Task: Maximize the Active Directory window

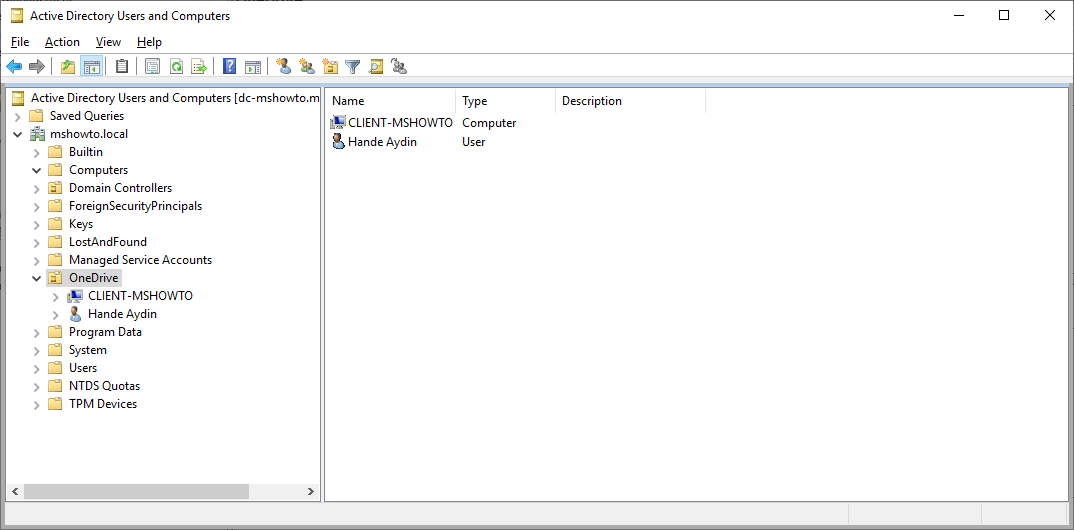Action: tap(1004, 16)
